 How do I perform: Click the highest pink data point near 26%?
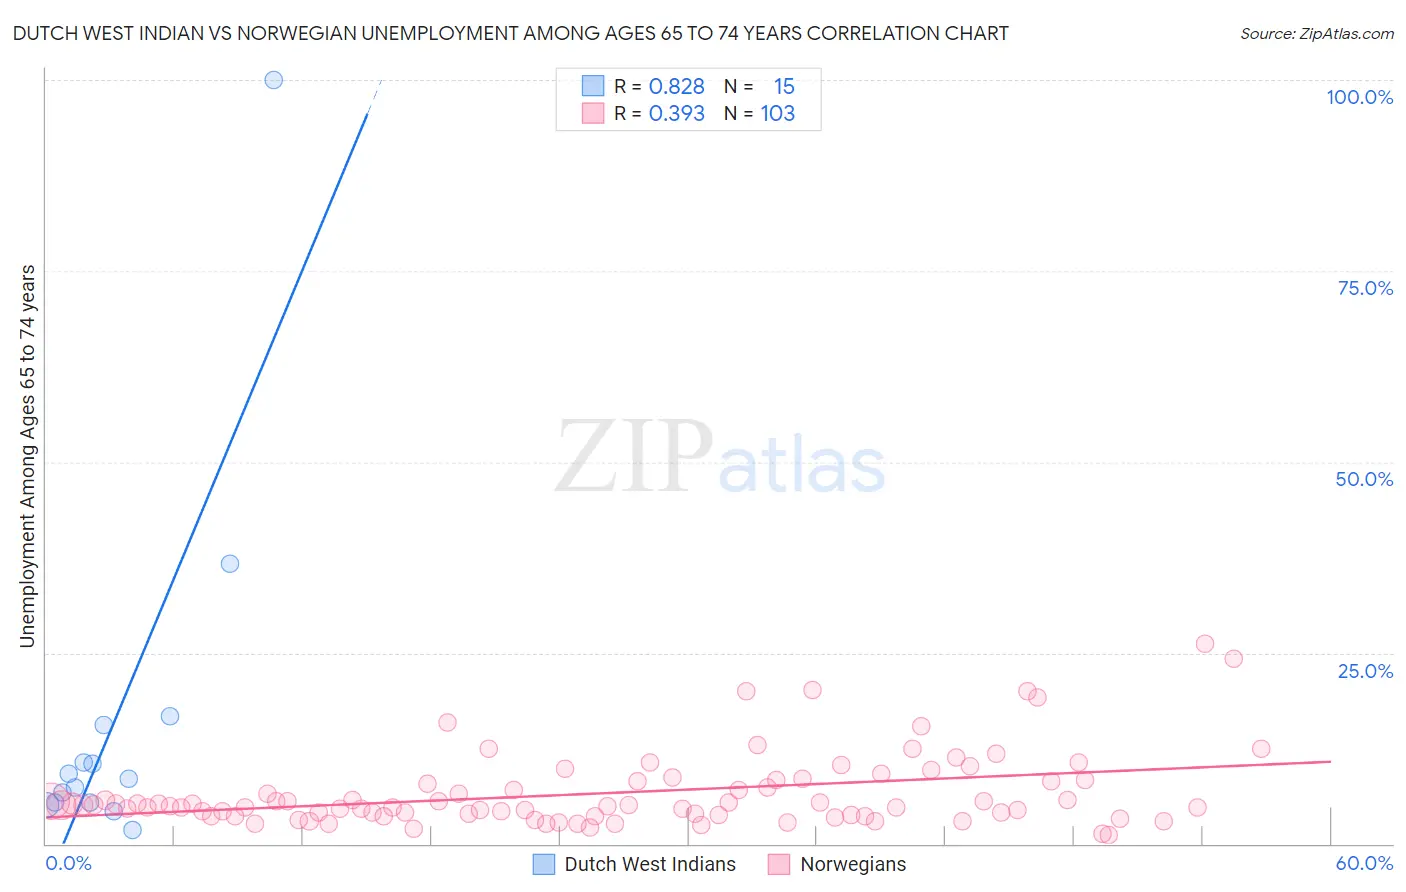click(x=1205, y=644)
